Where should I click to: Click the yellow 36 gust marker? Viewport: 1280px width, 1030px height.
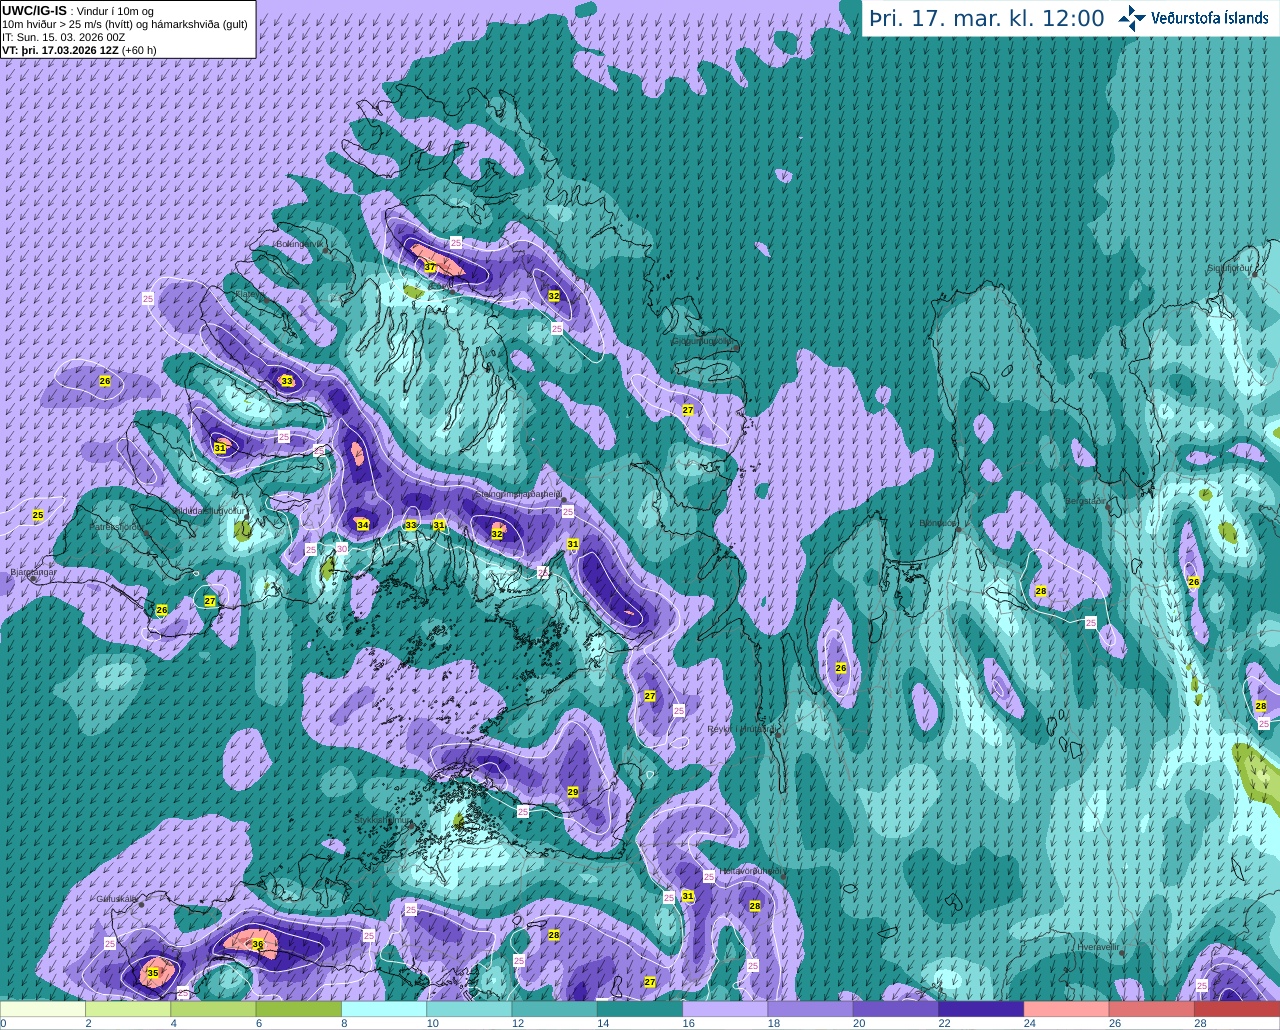point(257,944)
